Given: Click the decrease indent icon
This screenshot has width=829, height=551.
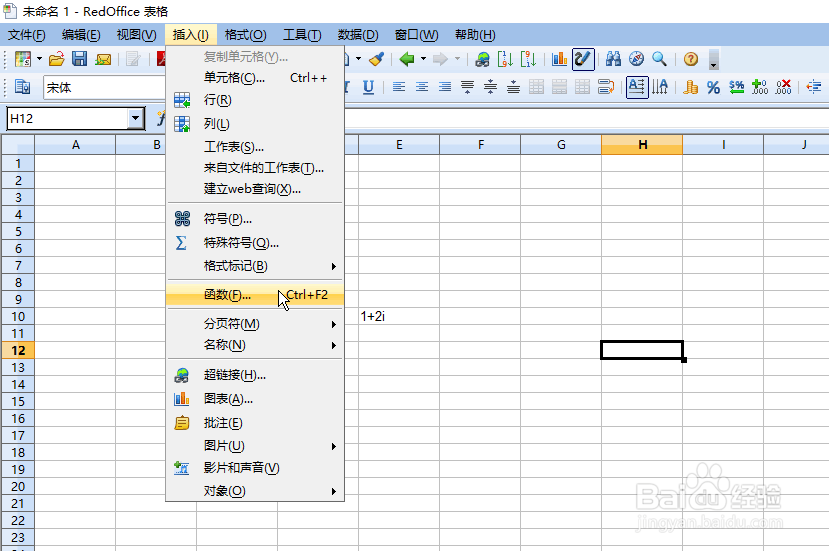Looking at the screenshot, I should point(814,87).
